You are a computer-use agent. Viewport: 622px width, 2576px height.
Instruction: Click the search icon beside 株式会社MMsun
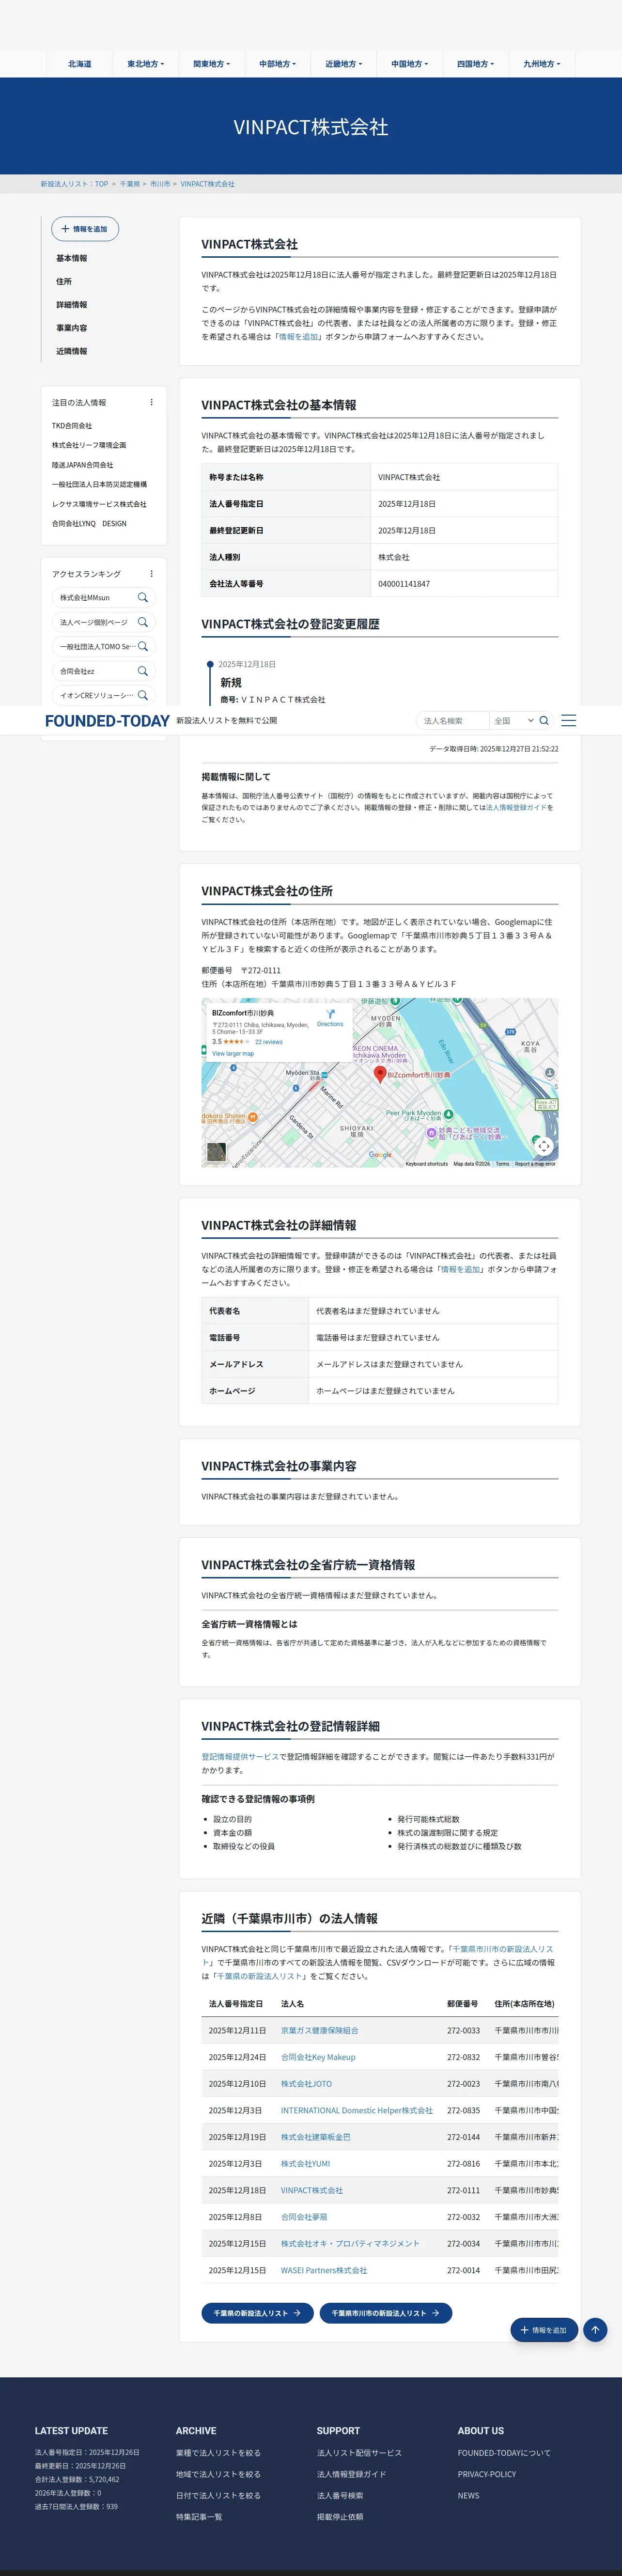(x=143, y=598)
